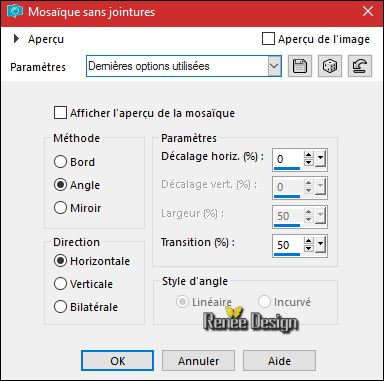This screenshot has width=384, height=381.
Task: Click the reset to default arrow icon
Action: pyautogui.click(x=360, y=66)
